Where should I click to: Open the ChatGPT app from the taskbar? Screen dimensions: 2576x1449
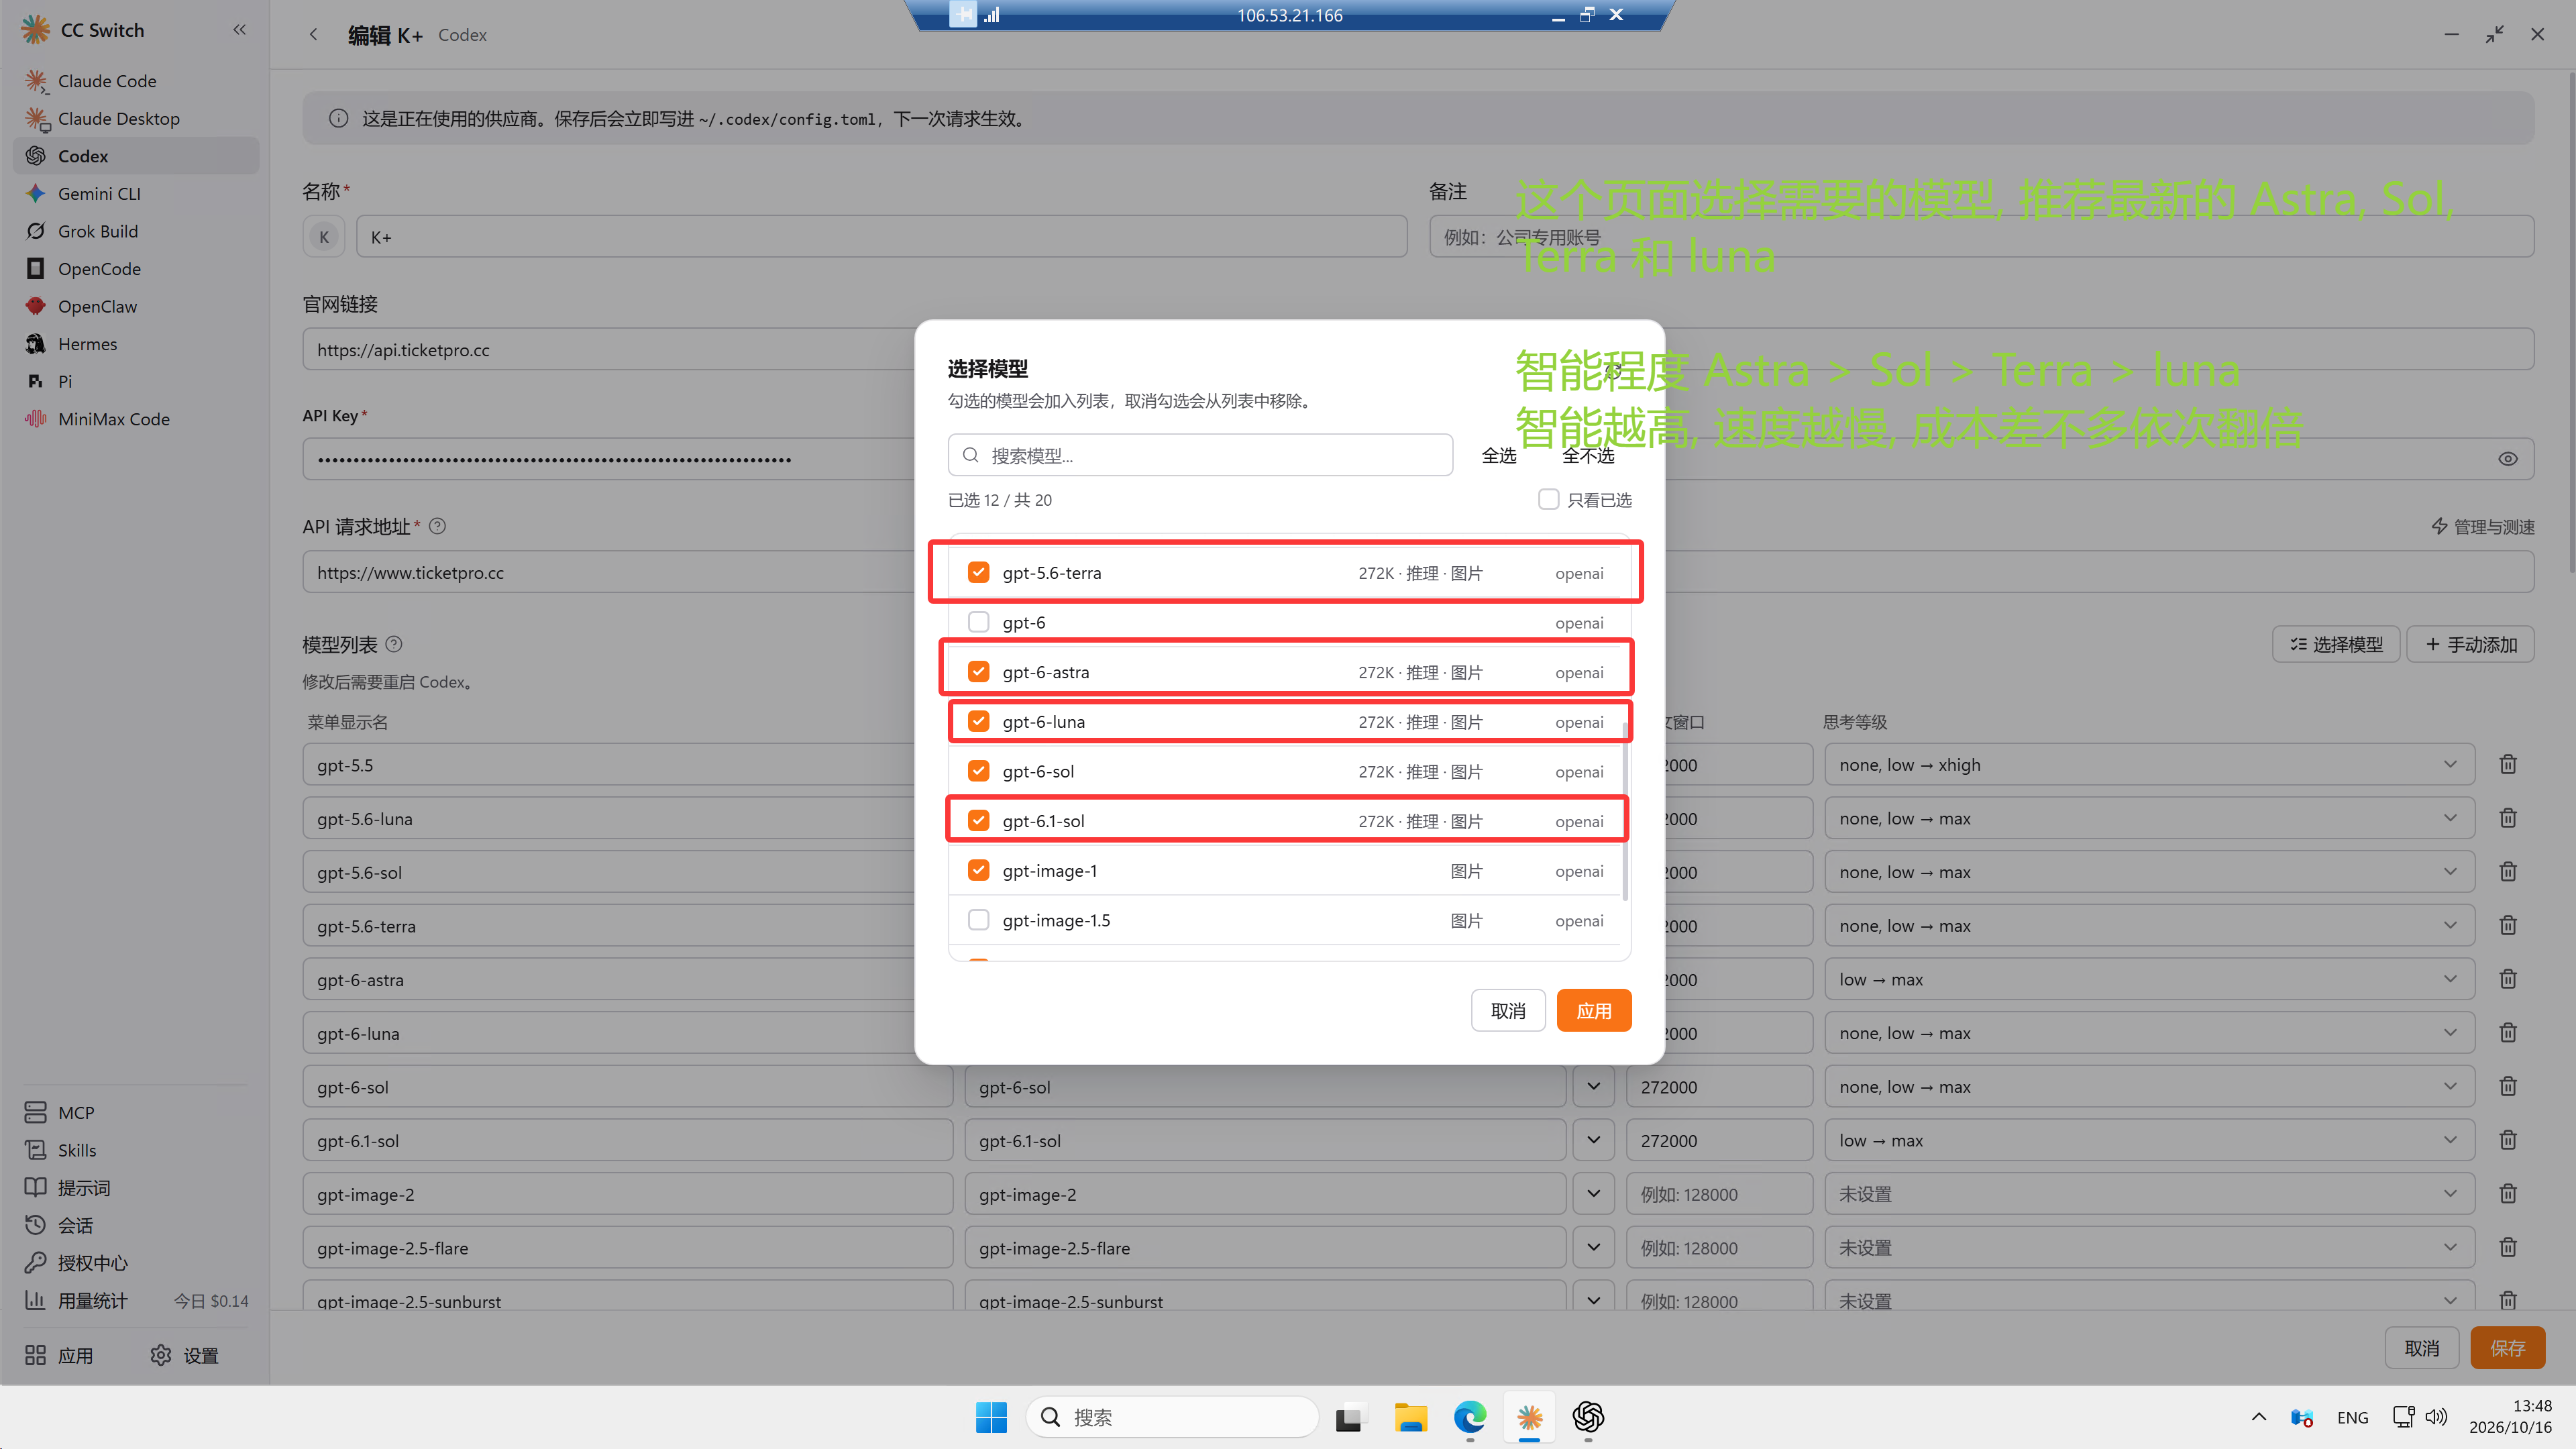click(x=1588, y=1417)
